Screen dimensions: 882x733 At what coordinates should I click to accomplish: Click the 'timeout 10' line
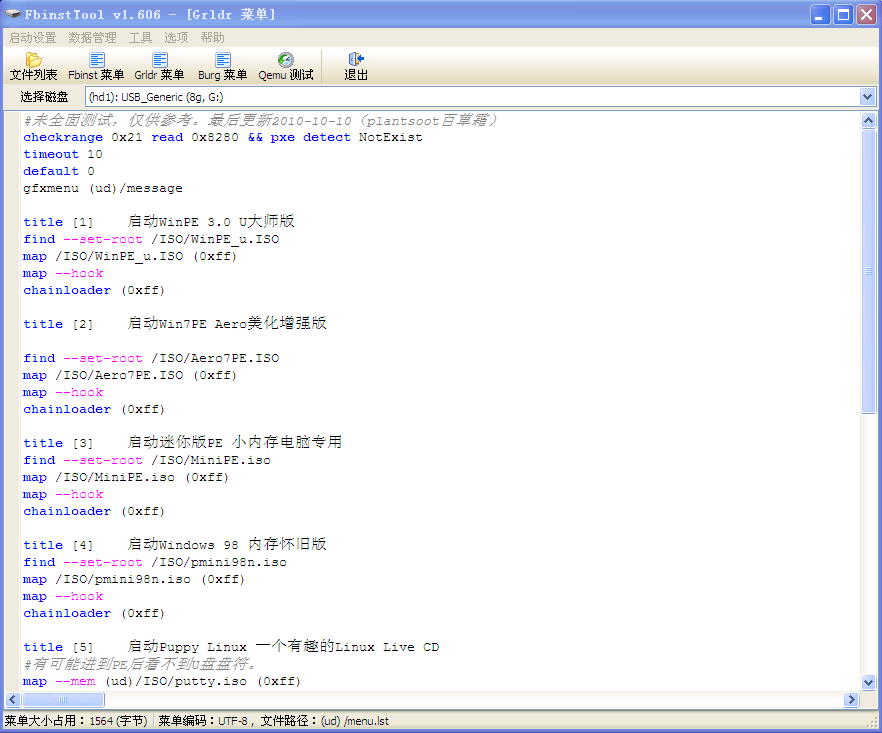click(62, 154)
